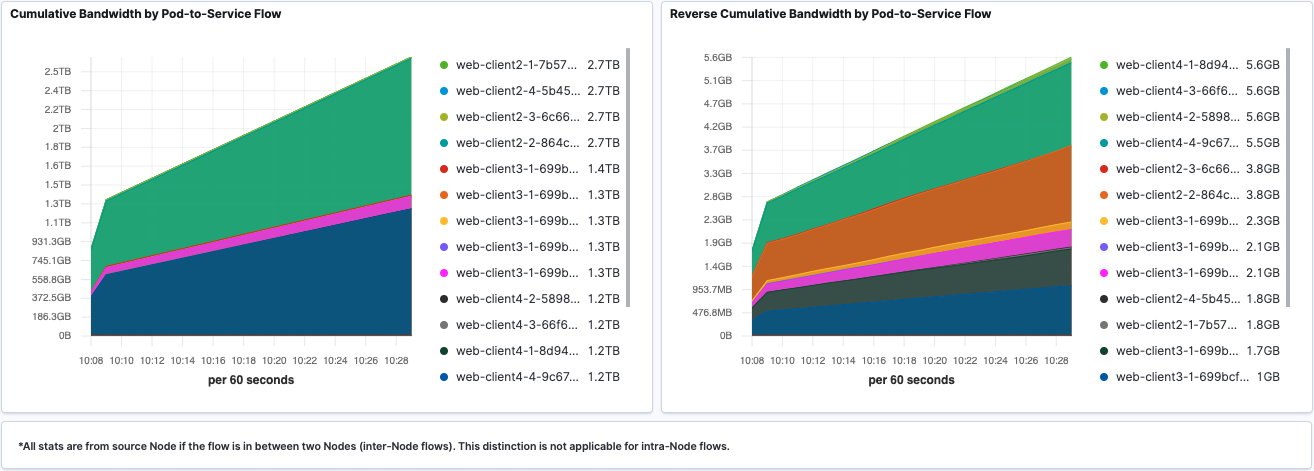The width and height of the screenshot is (1314, 471).
Task: Click green dot for web-client4-1-8d94 5.6GB entry
Action: pos(1103,65)
